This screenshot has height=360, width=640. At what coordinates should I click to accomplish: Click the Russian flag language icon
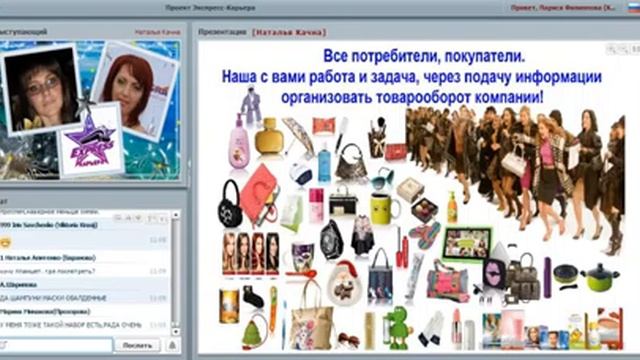633,7
